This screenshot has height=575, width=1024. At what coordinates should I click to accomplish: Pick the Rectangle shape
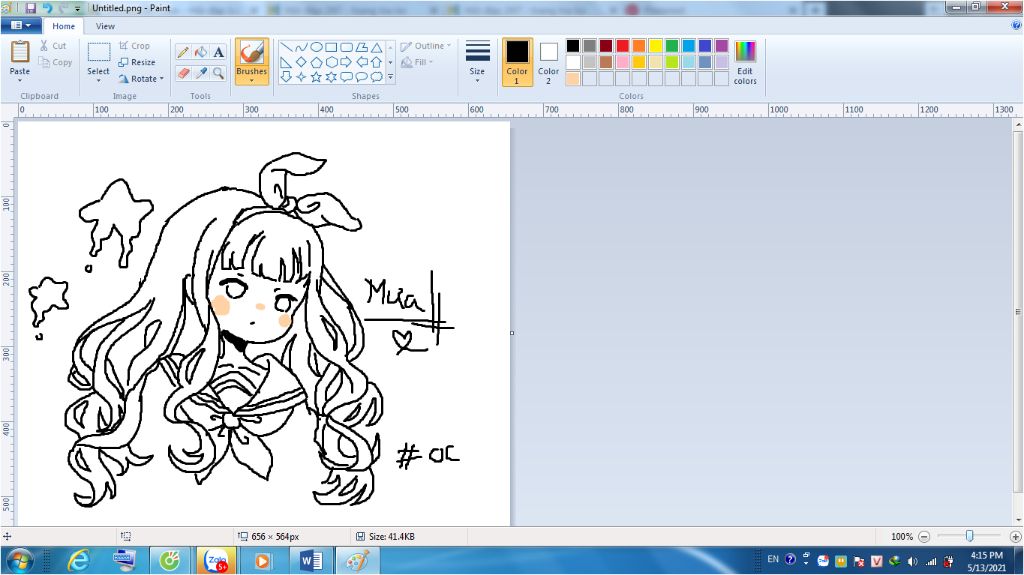pos(331,48)
